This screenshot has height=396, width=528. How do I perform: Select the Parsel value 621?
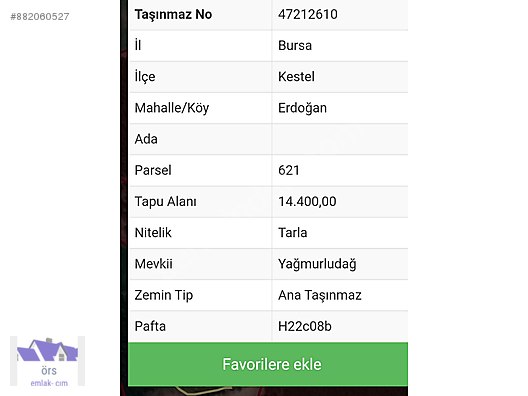click(x=289, y=170)
